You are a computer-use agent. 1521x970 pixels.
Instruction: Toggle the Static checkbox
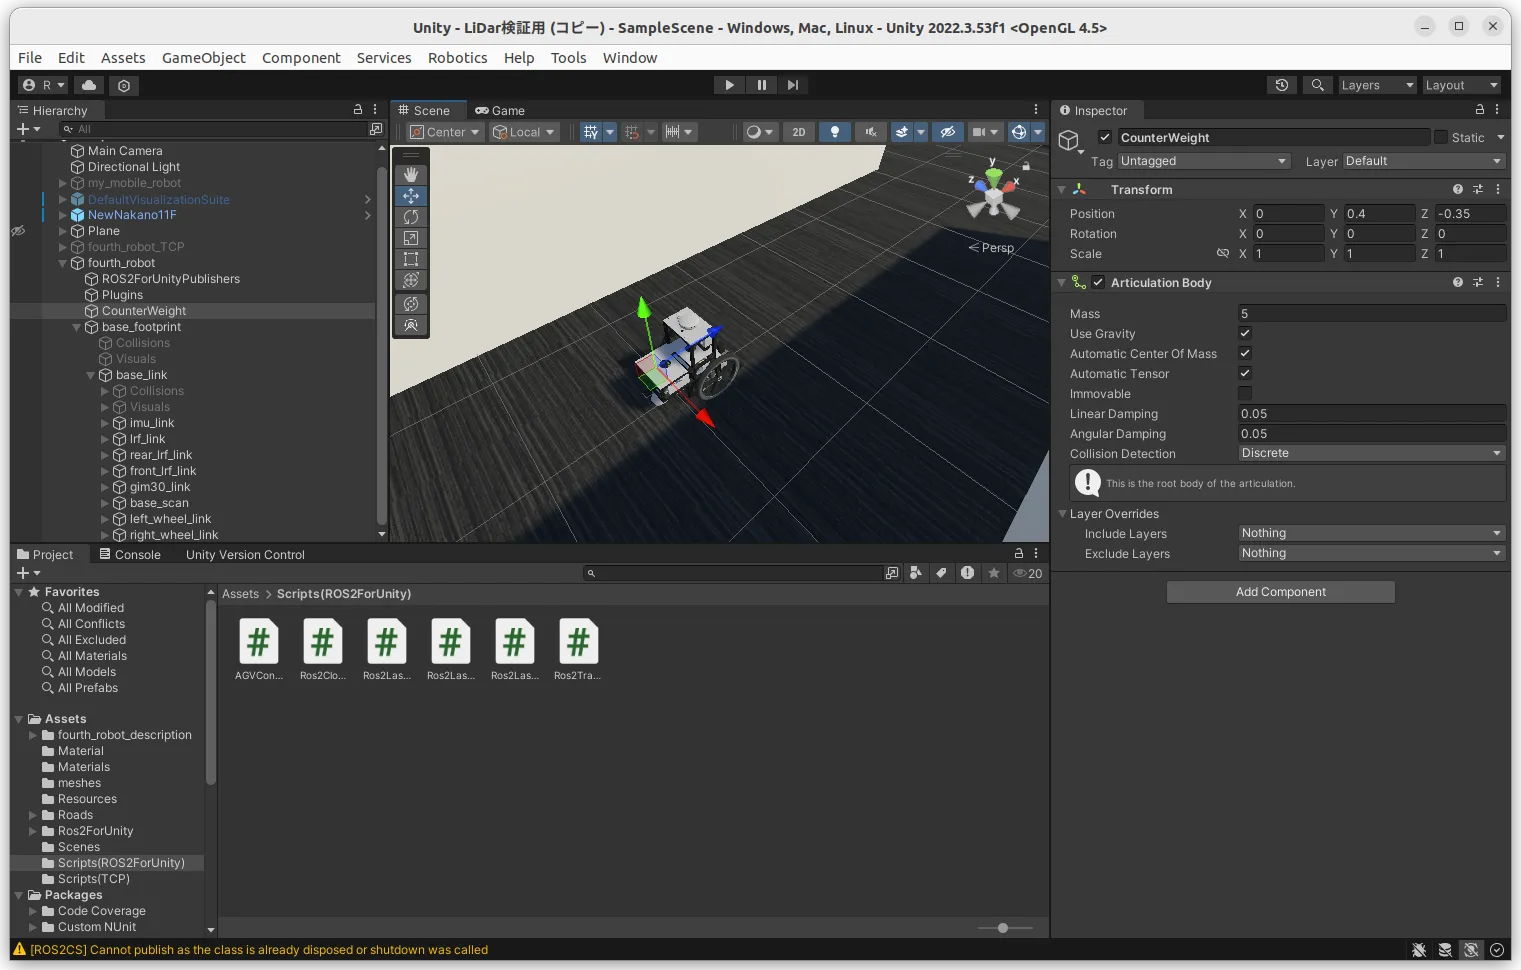coord(1441,137)
